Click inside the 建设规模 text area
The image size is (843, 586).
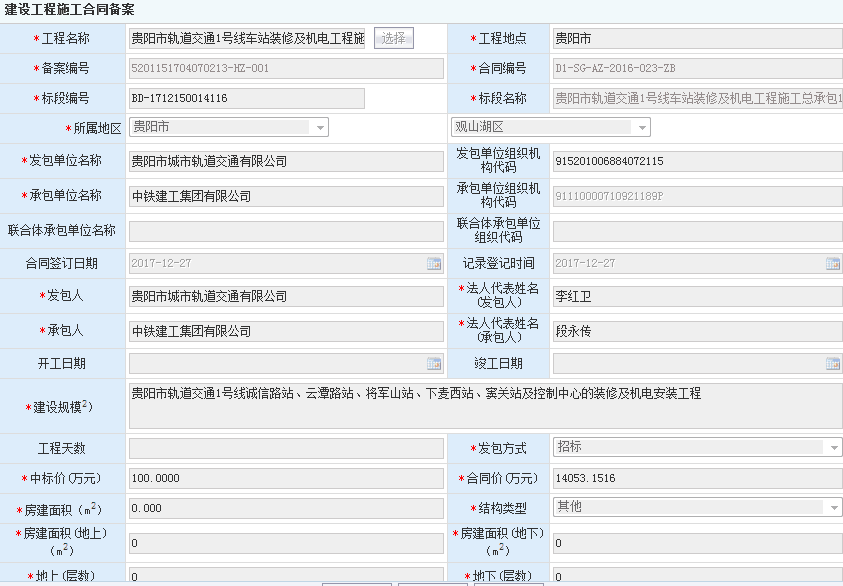point(485,406)
